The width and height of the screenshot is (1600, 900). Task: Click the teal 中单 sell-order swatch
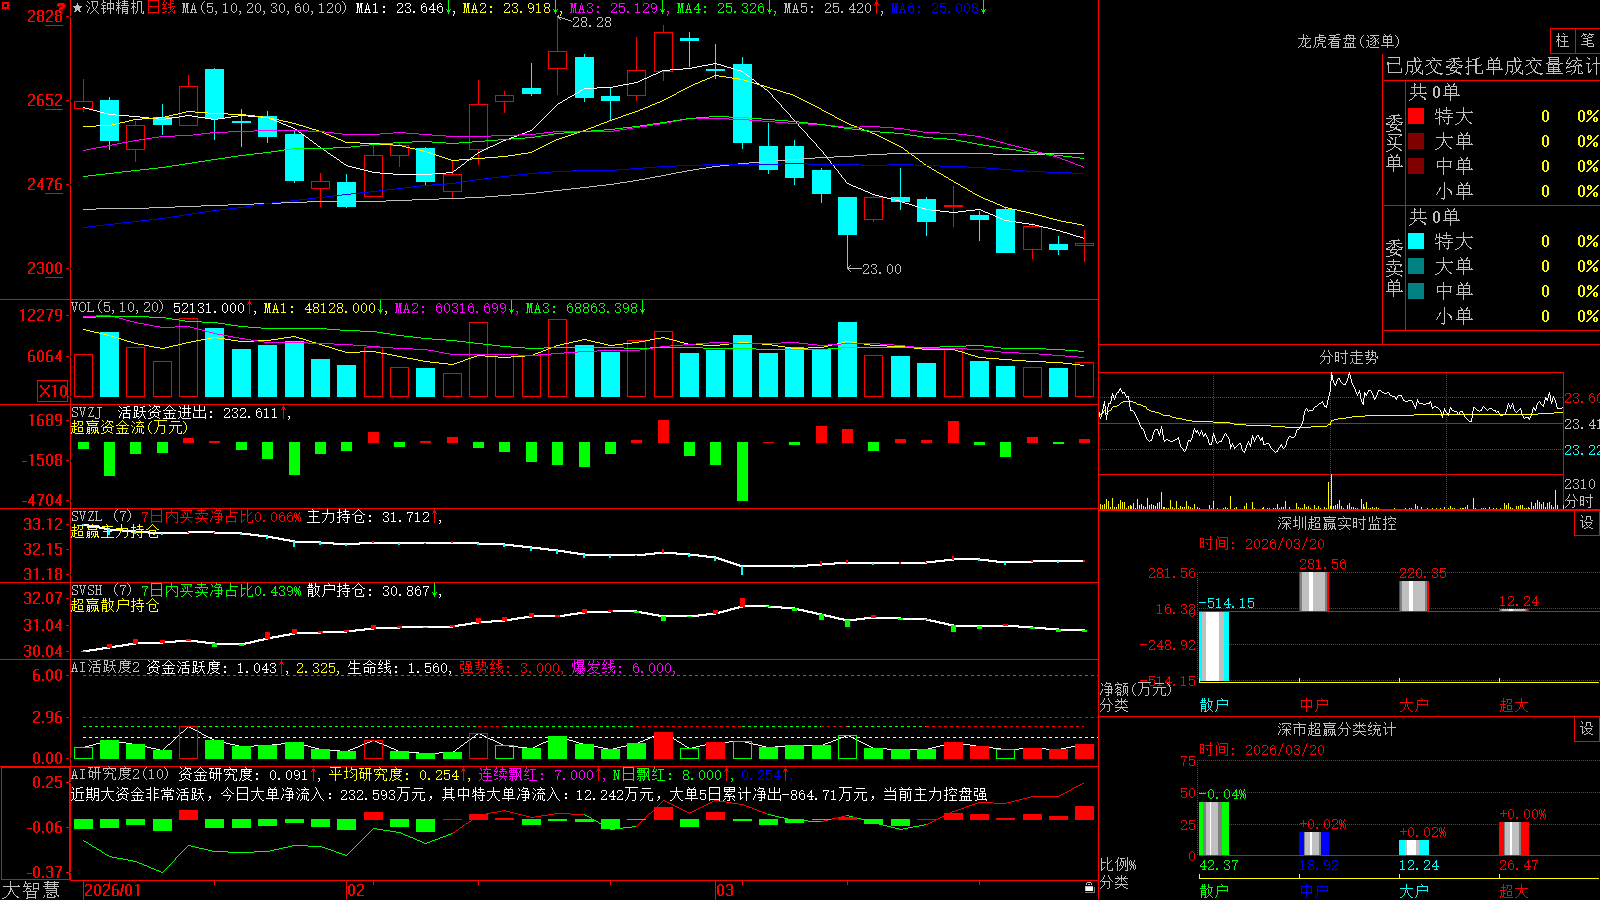[1416, 290]
